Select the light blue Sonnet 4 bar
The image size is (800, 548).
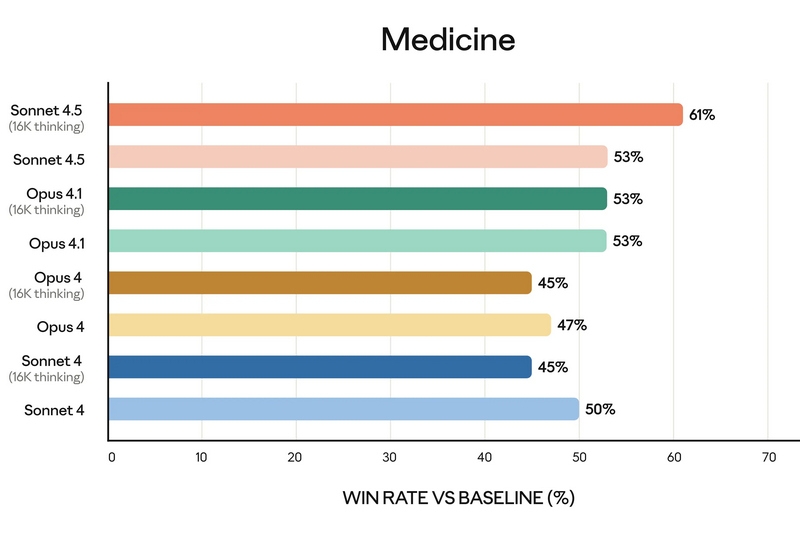(x=343, y=409)
